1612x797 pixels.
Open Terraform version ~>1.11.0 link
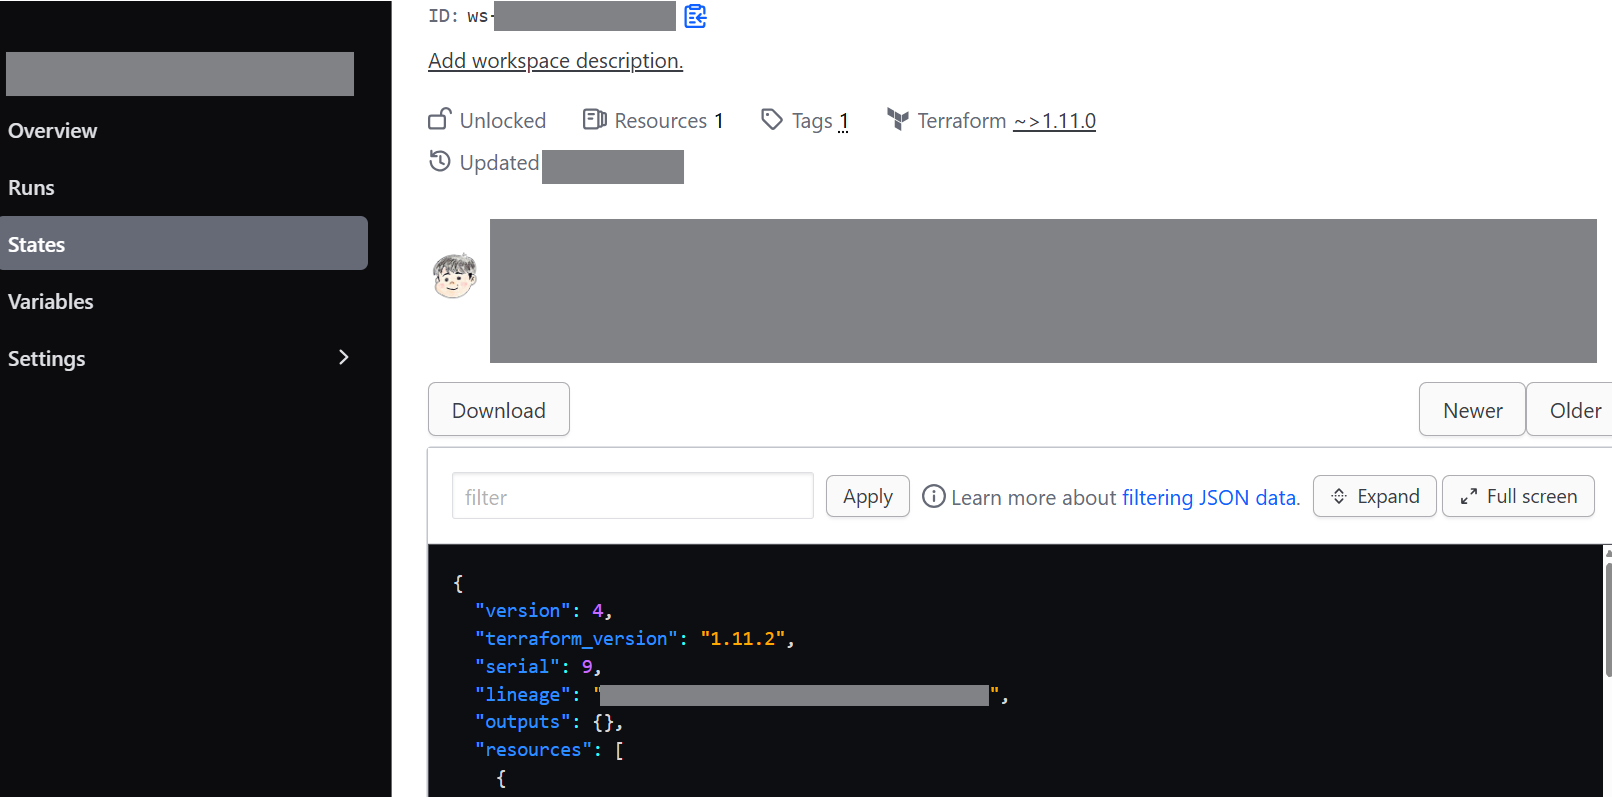click(1054, 121)
